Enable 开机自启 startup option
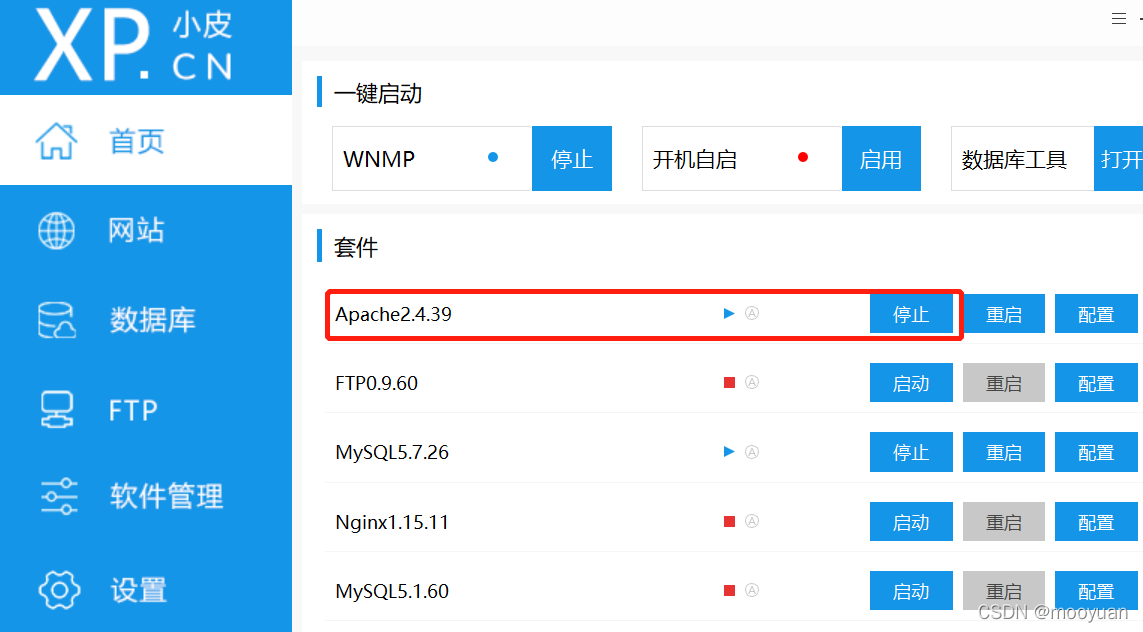Viewport: 1143px width, 632px height. [x=881, y=159]
